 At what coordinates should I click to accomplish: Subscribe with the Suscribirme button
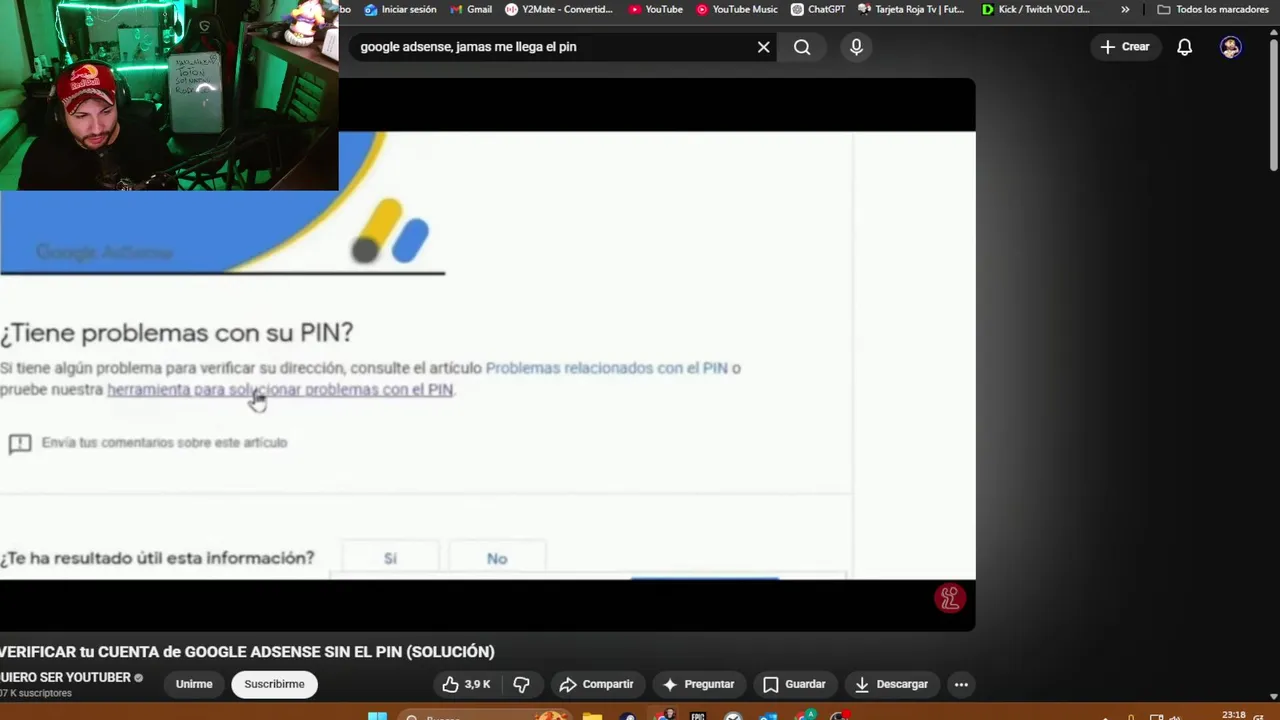click(x=274, y=684)
